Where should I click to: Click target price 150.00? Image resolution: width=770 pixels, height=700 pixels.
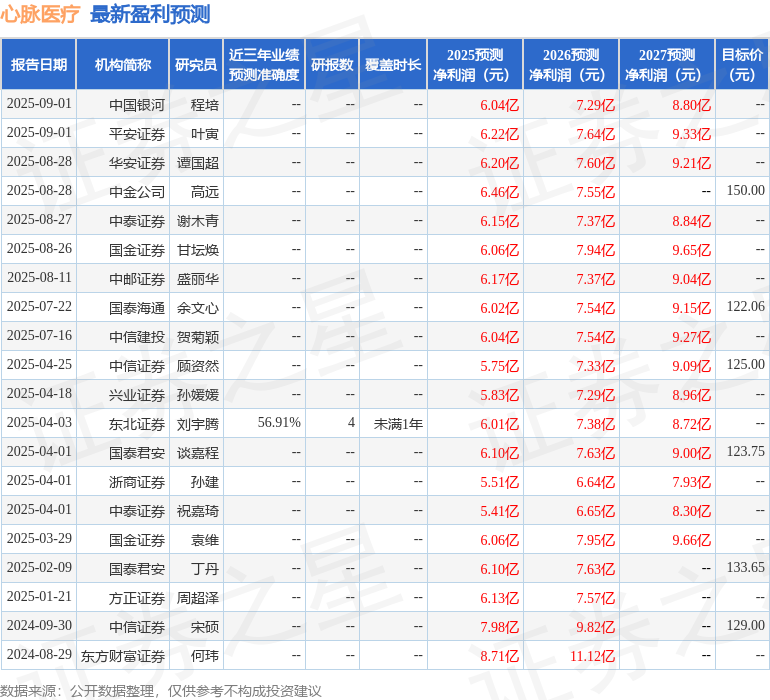tap(745, 190)
